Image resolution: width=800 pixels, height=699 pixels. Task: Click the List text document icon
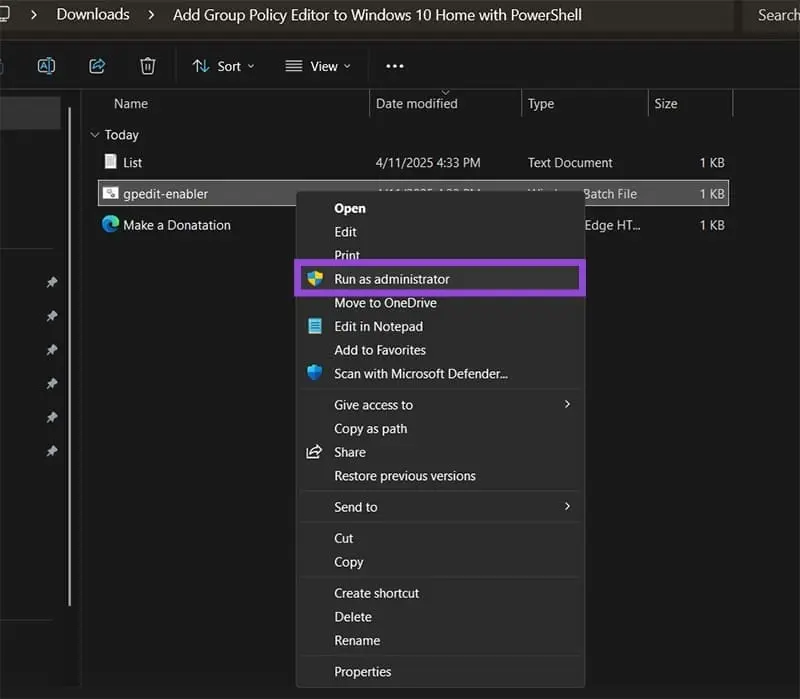[x=110, y=161]
